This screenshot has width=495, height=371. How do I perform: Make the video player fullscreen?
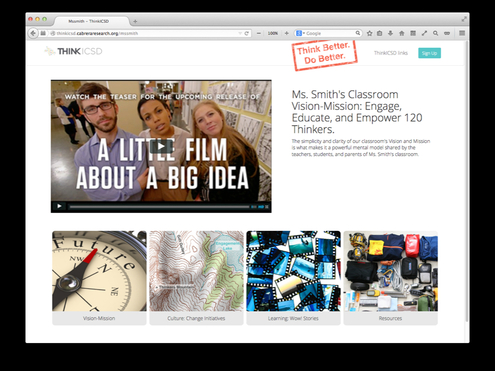(x=267, y=207)
